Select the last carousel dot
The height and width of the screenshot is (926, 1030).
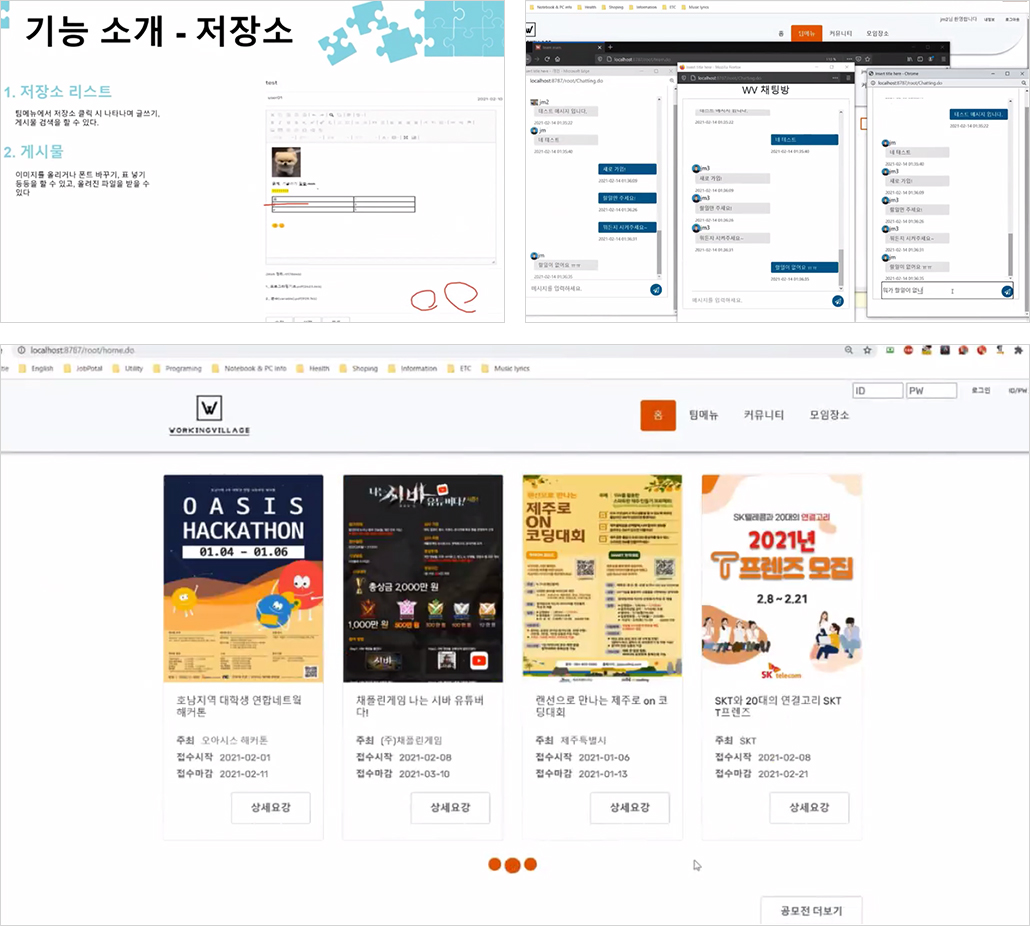coord(531,864)
